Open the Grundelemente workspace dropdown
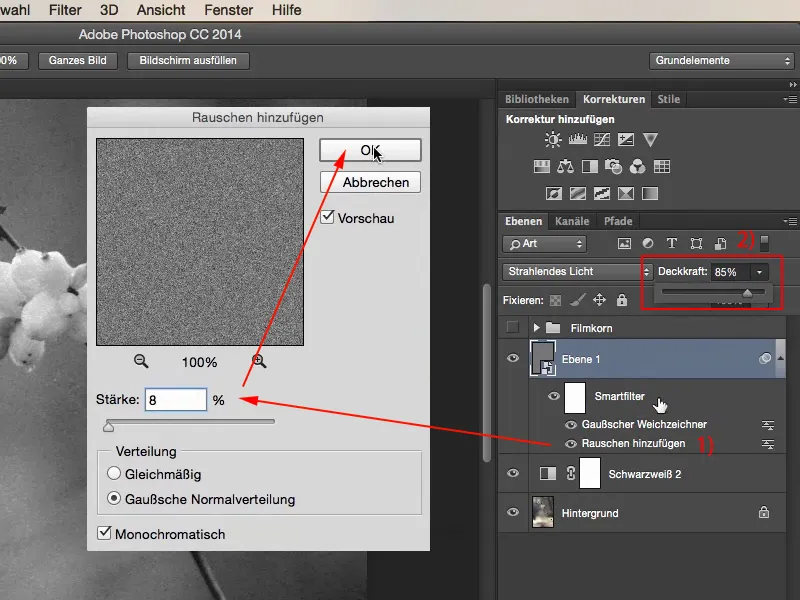The image size is (800, 600). [x=721, y=61]
